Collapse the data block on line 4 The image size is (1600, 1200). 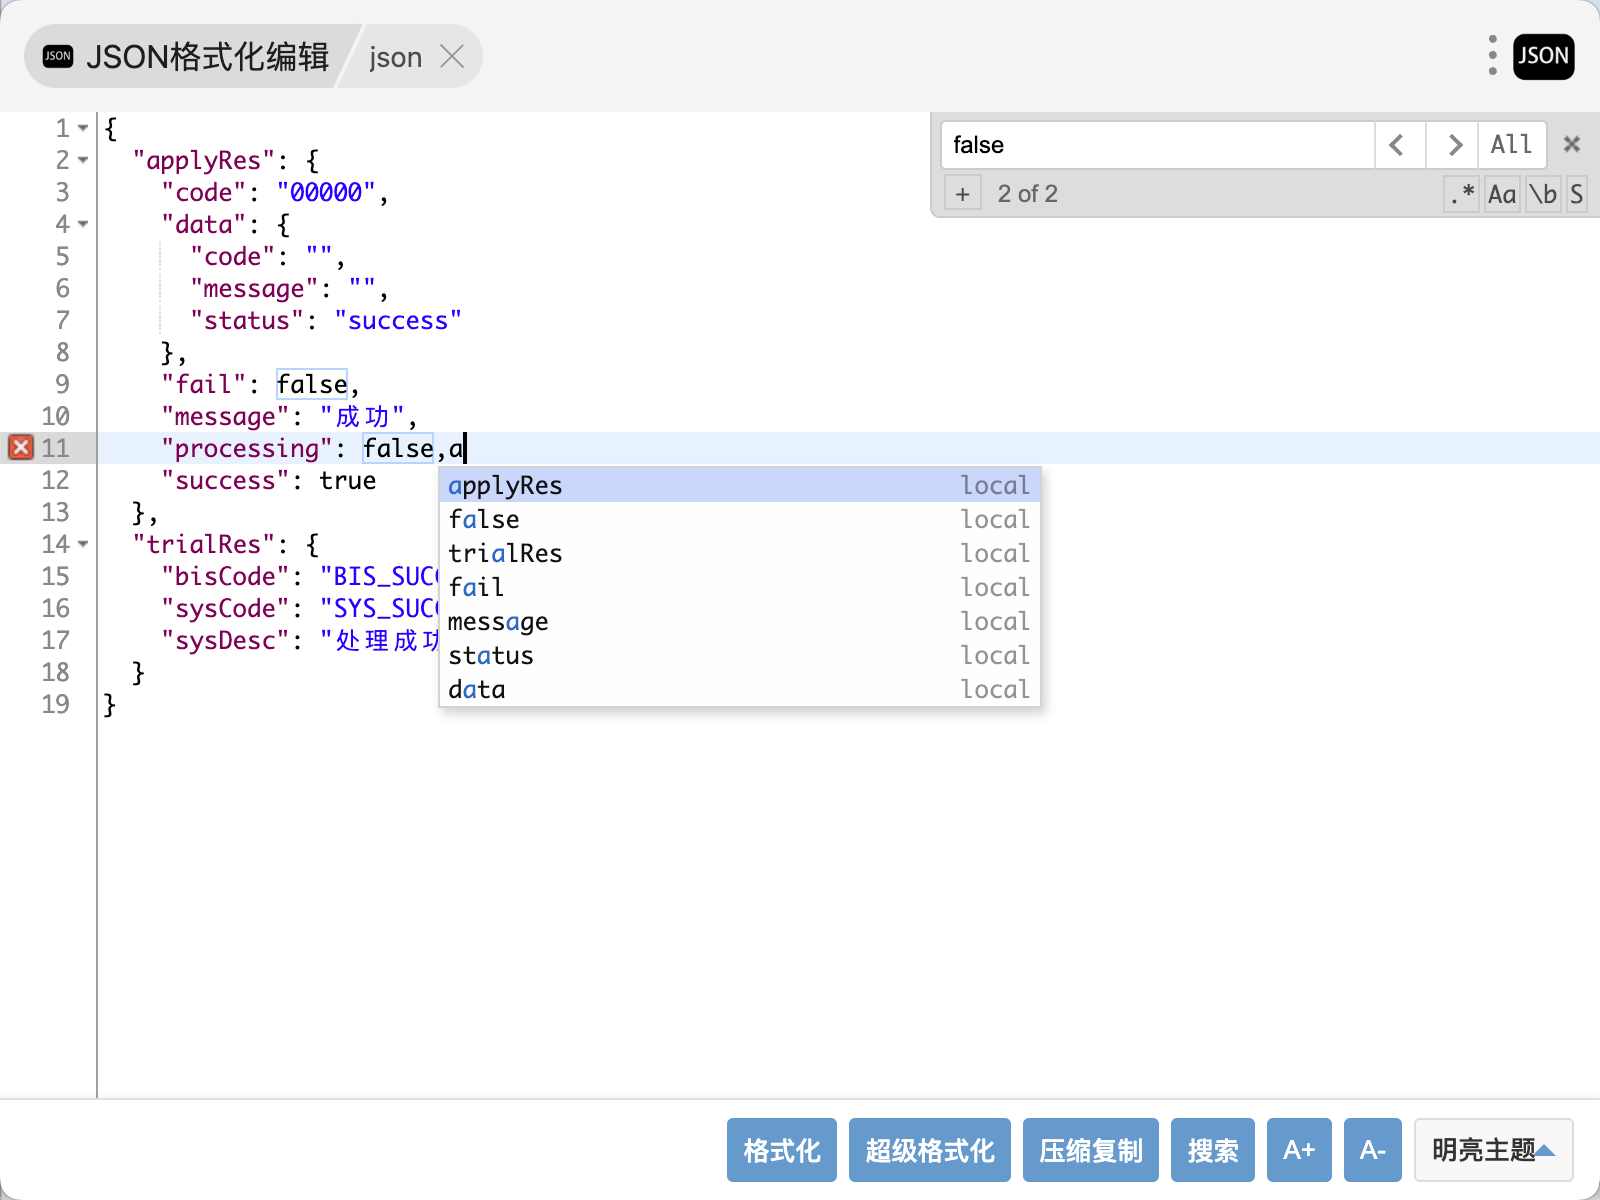pyautogui.click(x=83, y=224)
